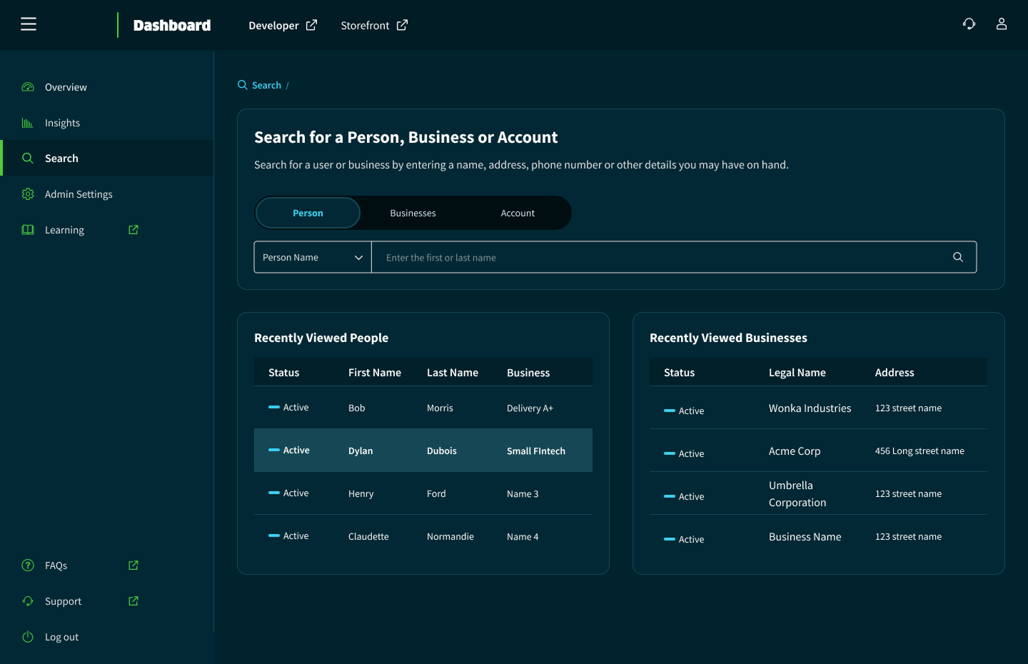Click the first or last name input field
This screenshot has height=664, width=1028.
(x=660, y=257)
